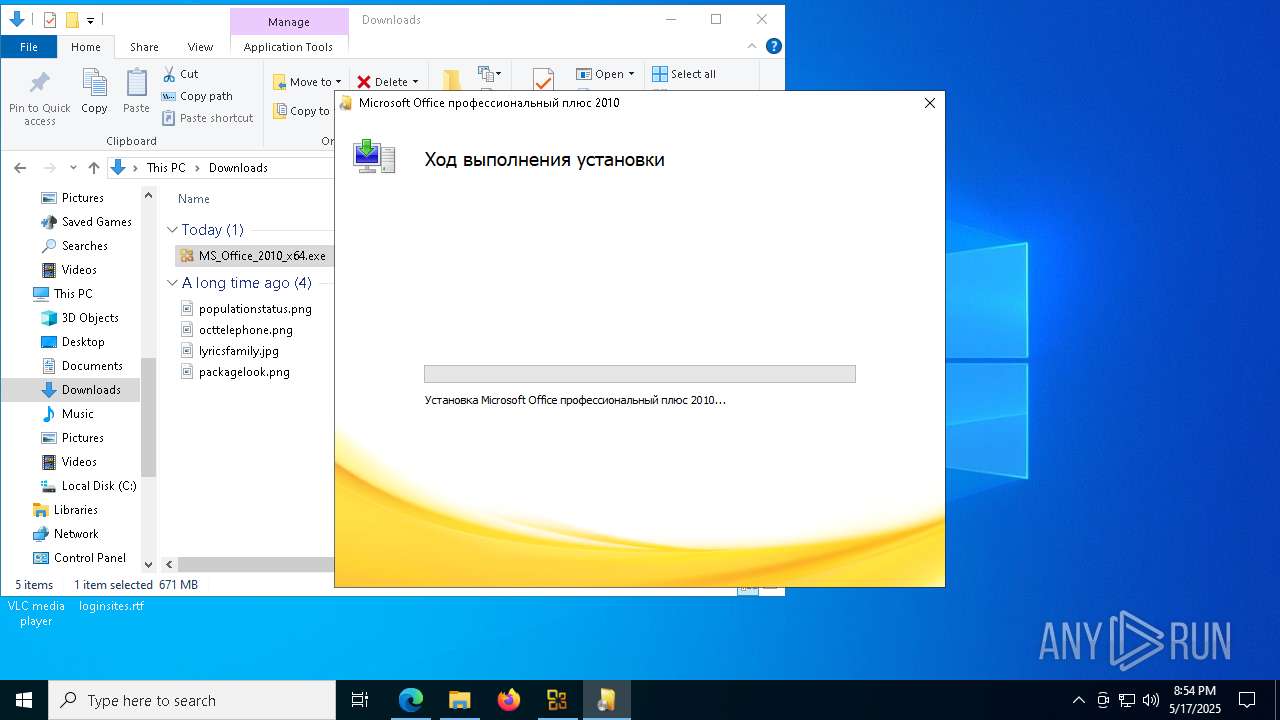The width and height of the screenshot is (1280, 720).
Task: Select lyricsfamily.jpg file
Action: [x=230, y=351]
